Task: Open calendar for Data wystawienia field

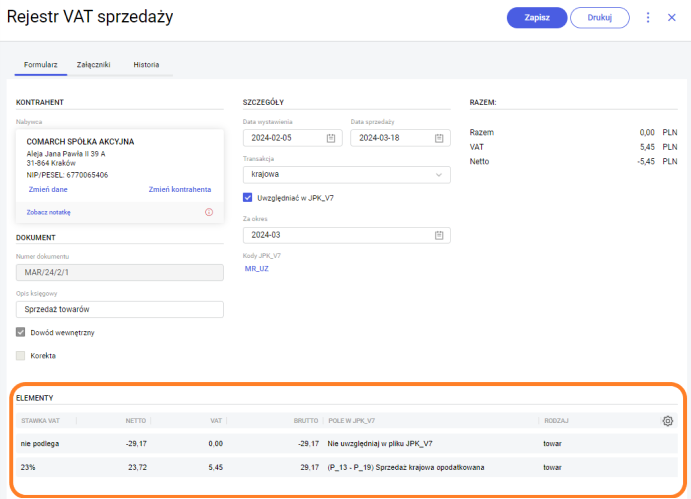Action: point(331,138)
